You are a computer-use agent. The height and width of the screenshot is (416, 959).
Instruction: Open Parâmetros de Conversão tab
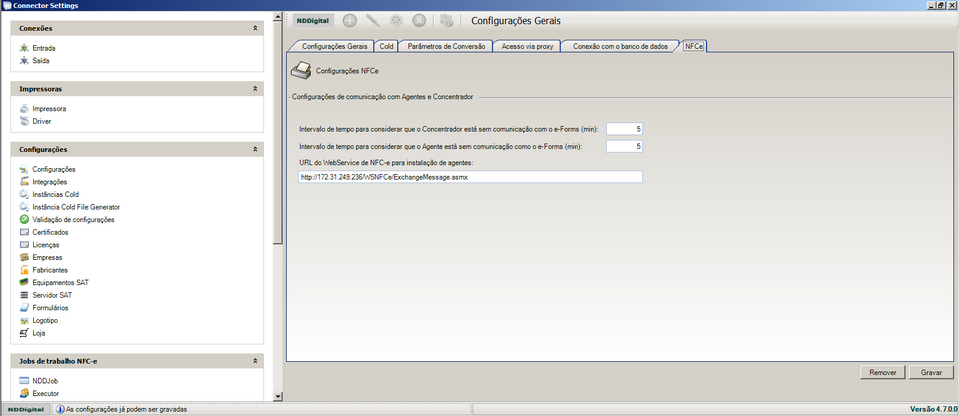click(x=446, y=46)
